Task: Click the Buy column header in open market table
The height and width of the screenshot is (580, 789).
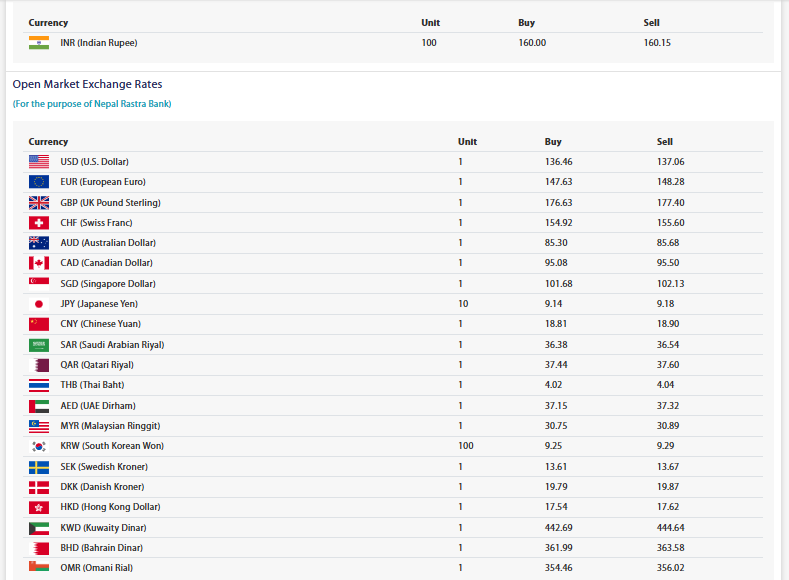Action: 553,141
